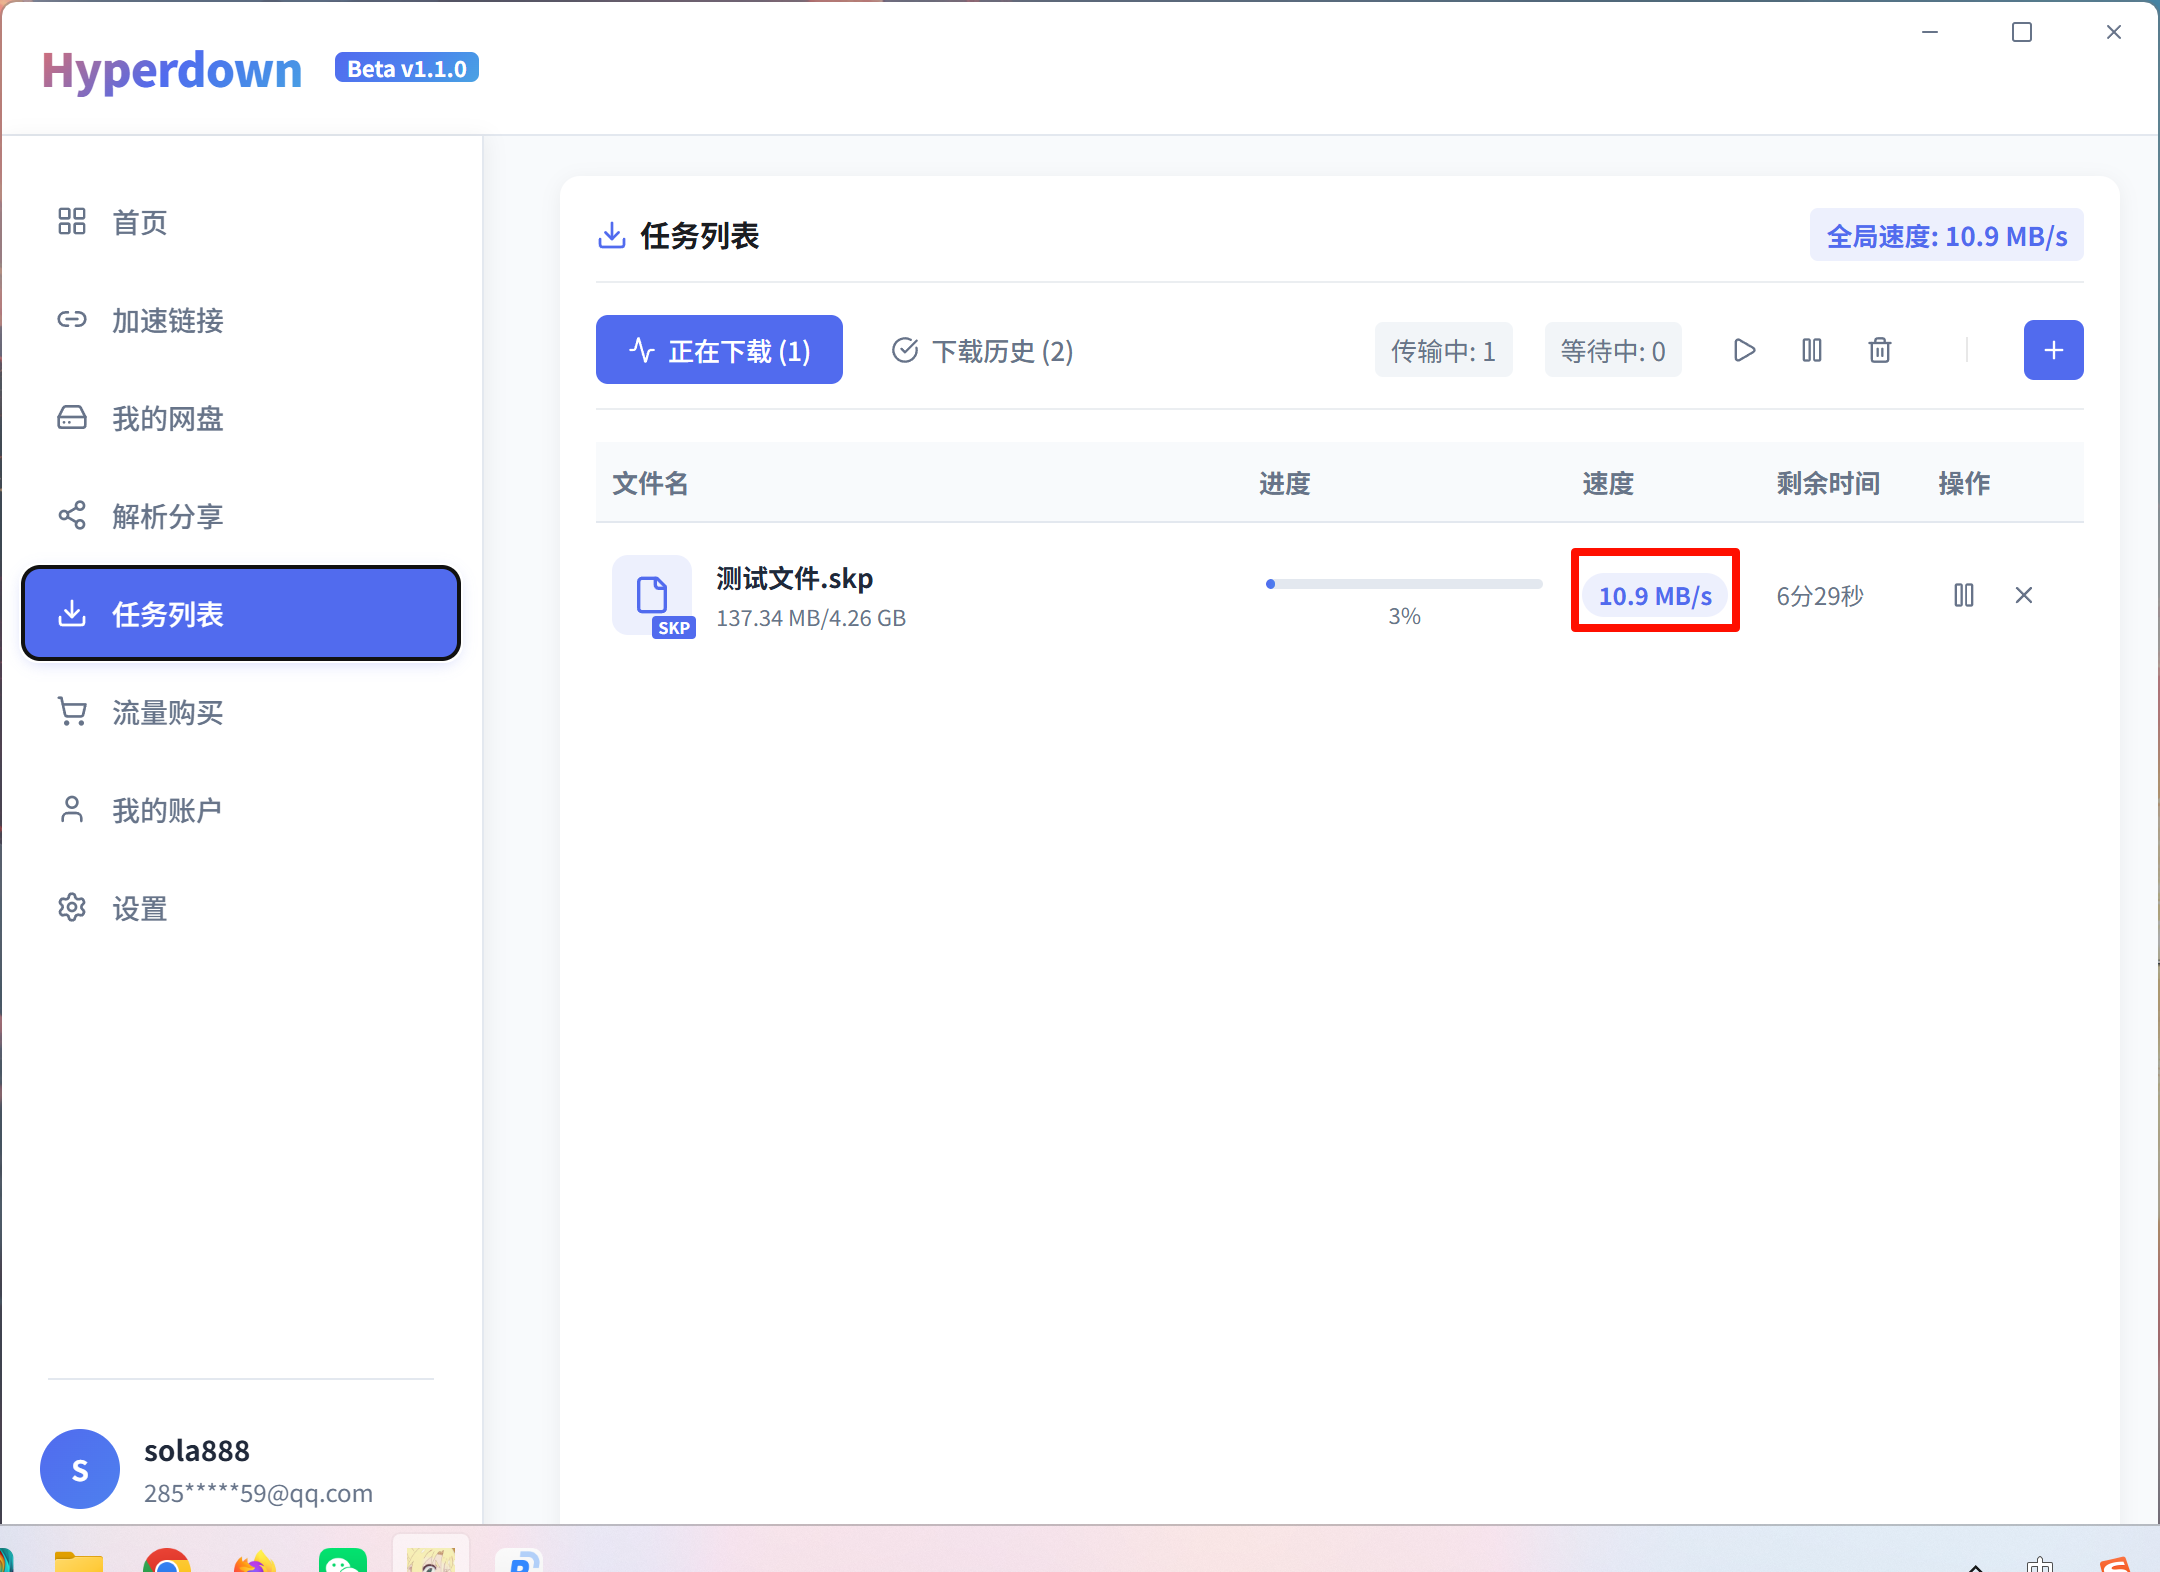
Task: Minimize the Hyperdown window
Action: [x=1930, y=32]
